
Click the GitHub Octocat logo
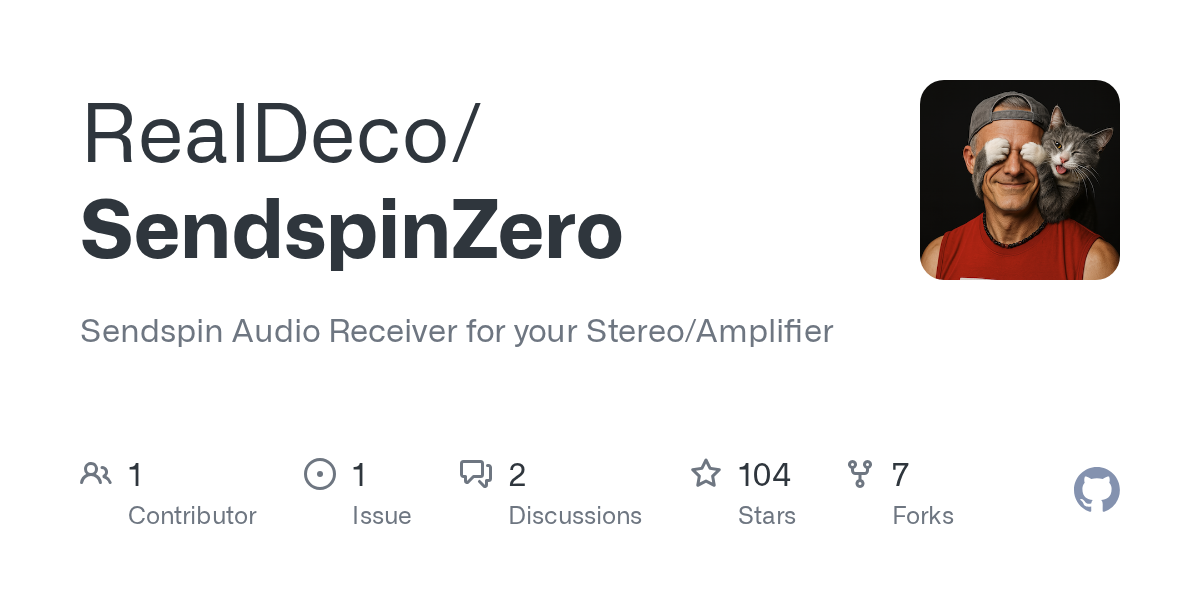tap(1096, 490)
